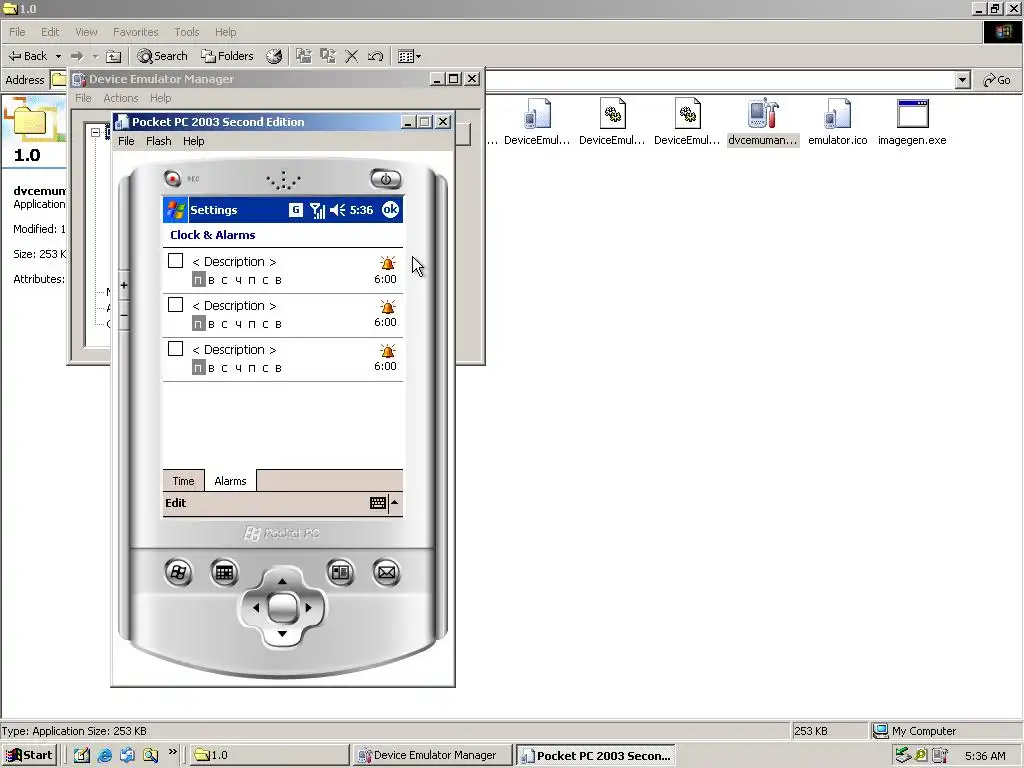Image resolution: width=1024 pixels, height=768 pixels.
Task: Tap the bell icon of the third alarm
Action: click(x=387, y=350)
